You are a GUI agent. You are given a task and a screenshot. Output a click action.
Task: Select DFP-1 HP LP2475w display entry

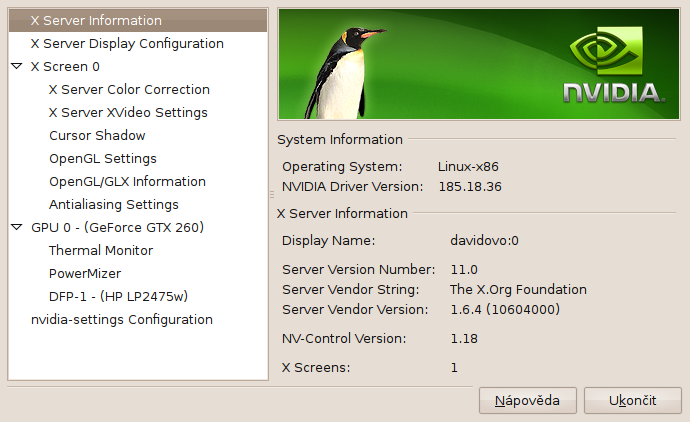118,297
